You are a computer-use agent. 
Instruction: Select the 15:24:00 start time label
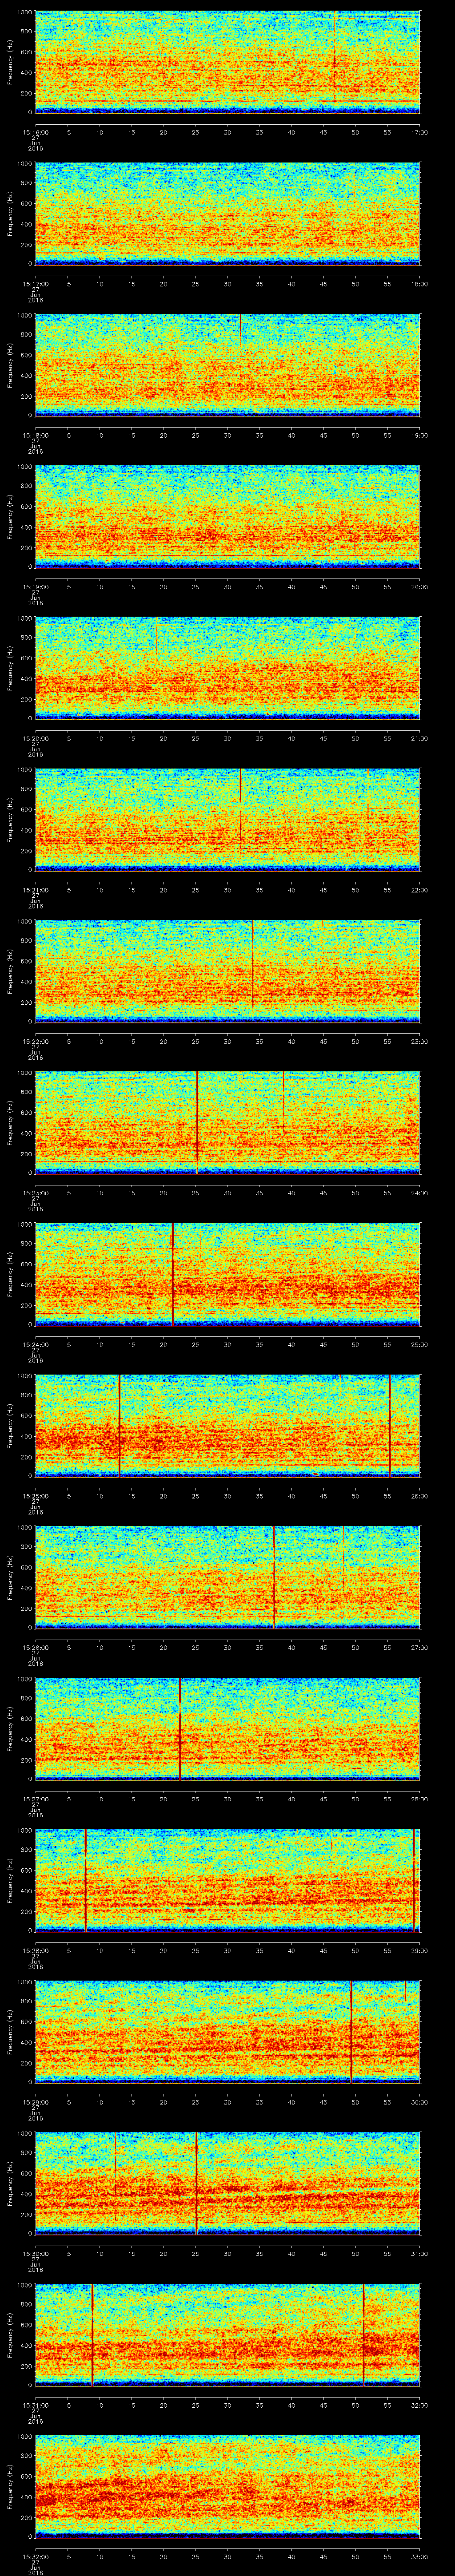(x=35, y=1344)
